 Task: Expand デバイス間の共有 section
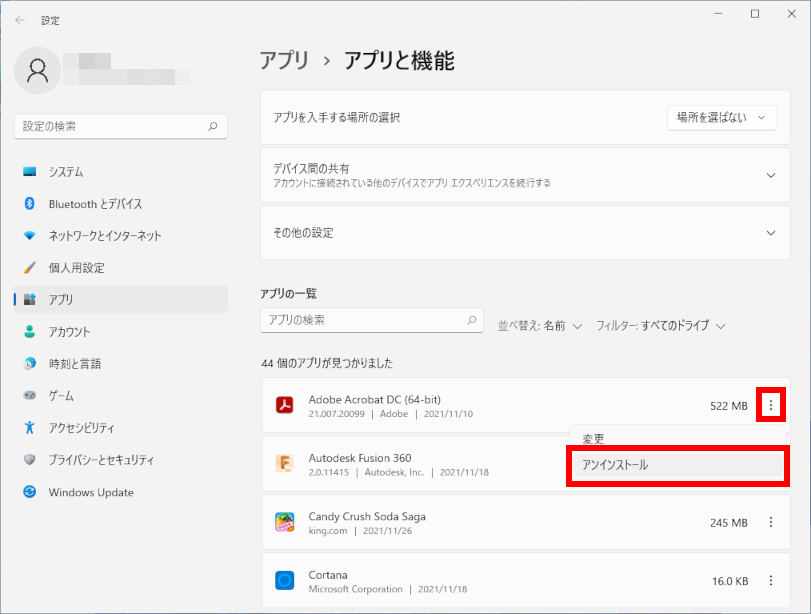coord(770,175)
